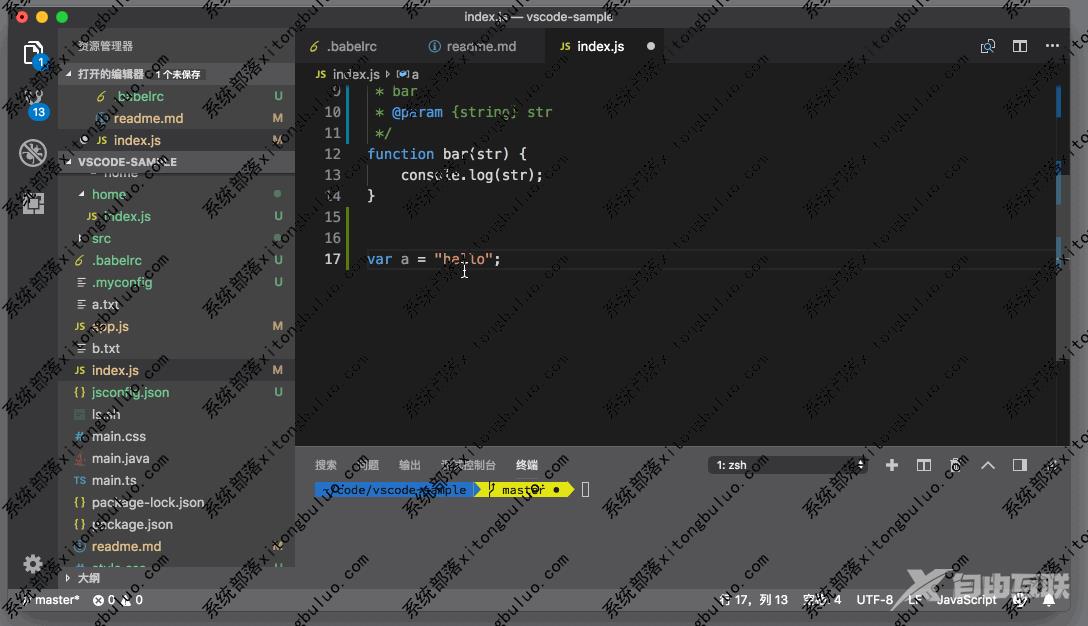Viewport: 1088px width, 626px height.
Task: Open .myconfig file in explorer
Action: tap(176, 282)
